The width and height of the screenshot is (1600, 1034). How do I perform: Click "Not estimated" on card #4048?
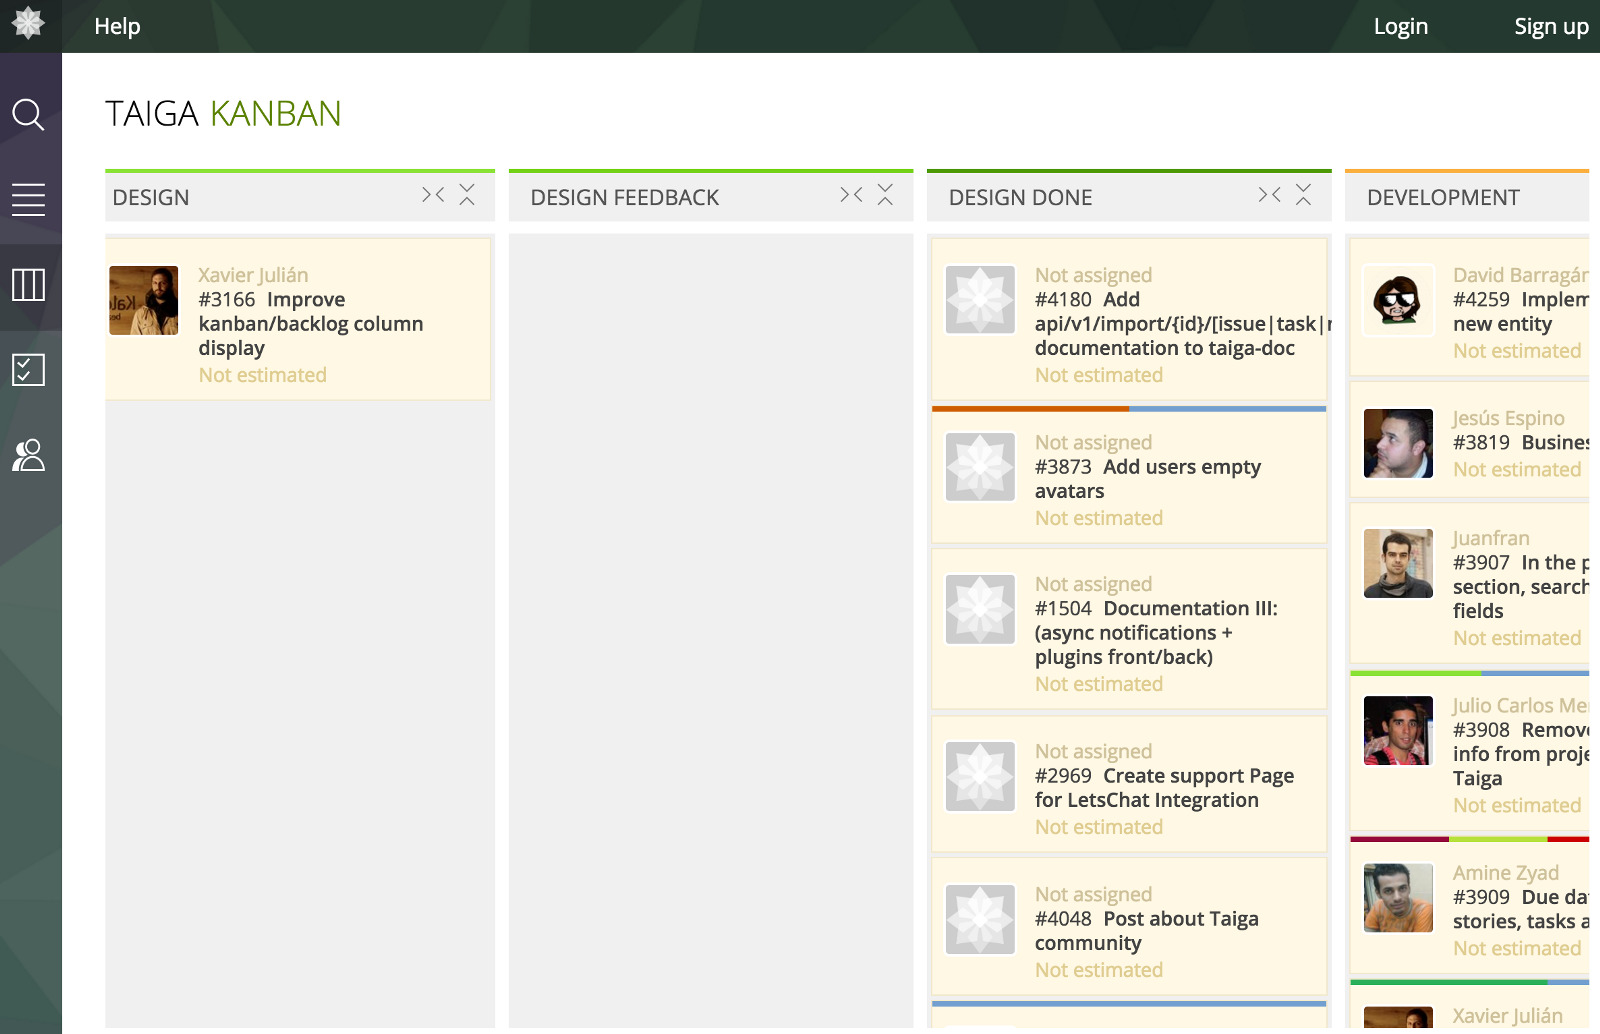coord(1099,970)
